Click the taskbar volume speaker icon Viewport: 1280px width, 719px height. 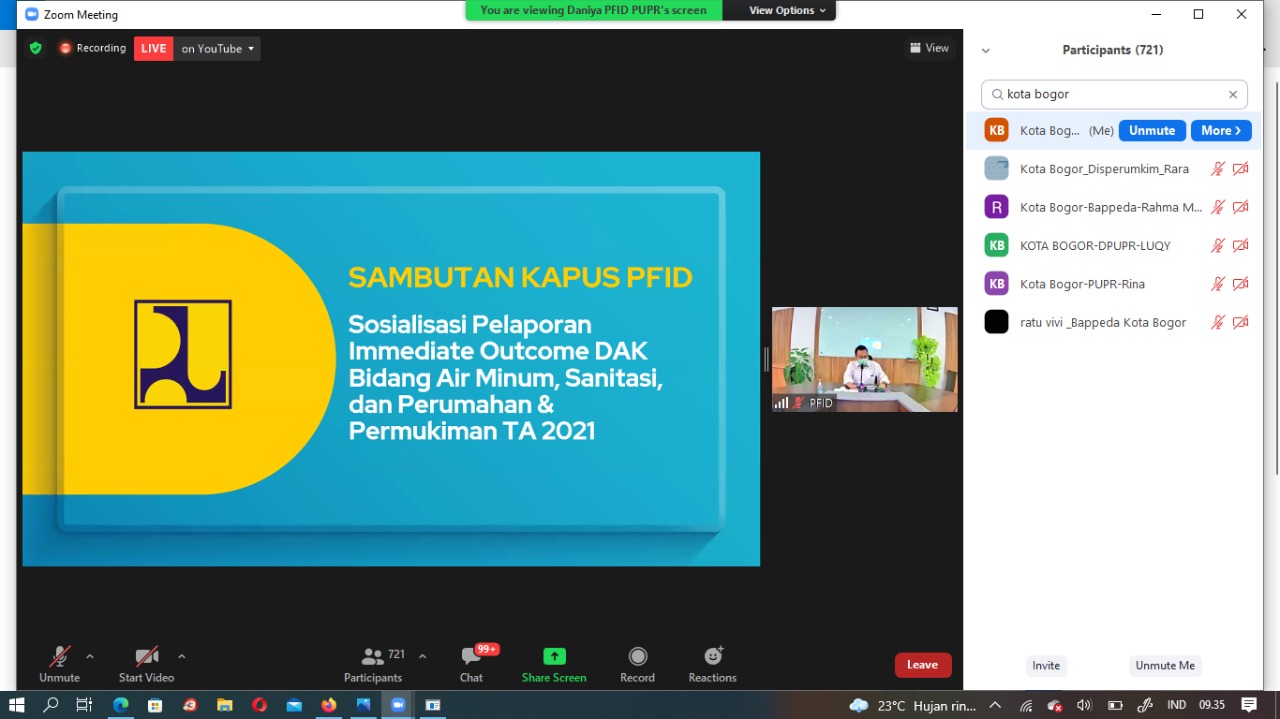click(x=1084, y=705)
